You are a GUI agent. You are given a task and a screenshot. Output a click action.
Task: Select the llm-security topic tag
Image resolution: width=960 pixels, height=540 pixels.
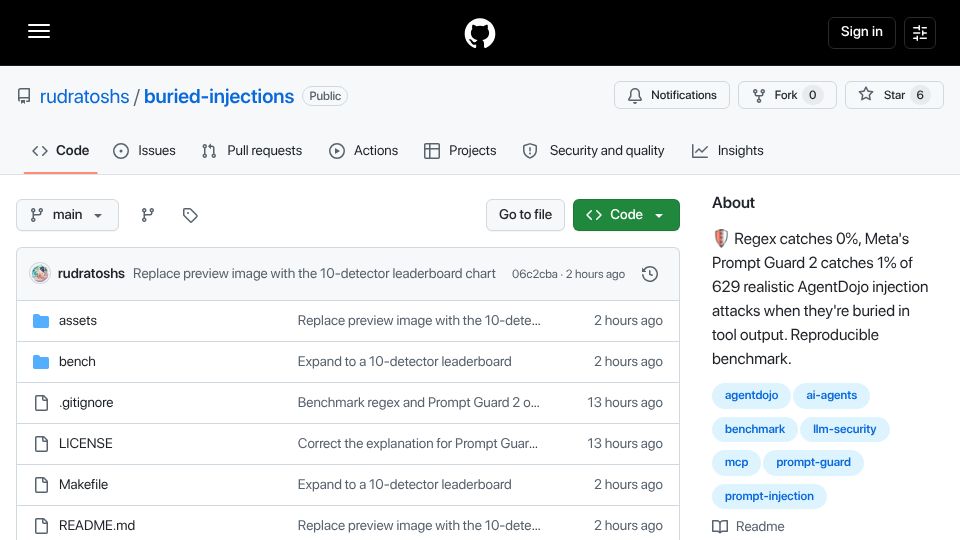tap(844, 429)
